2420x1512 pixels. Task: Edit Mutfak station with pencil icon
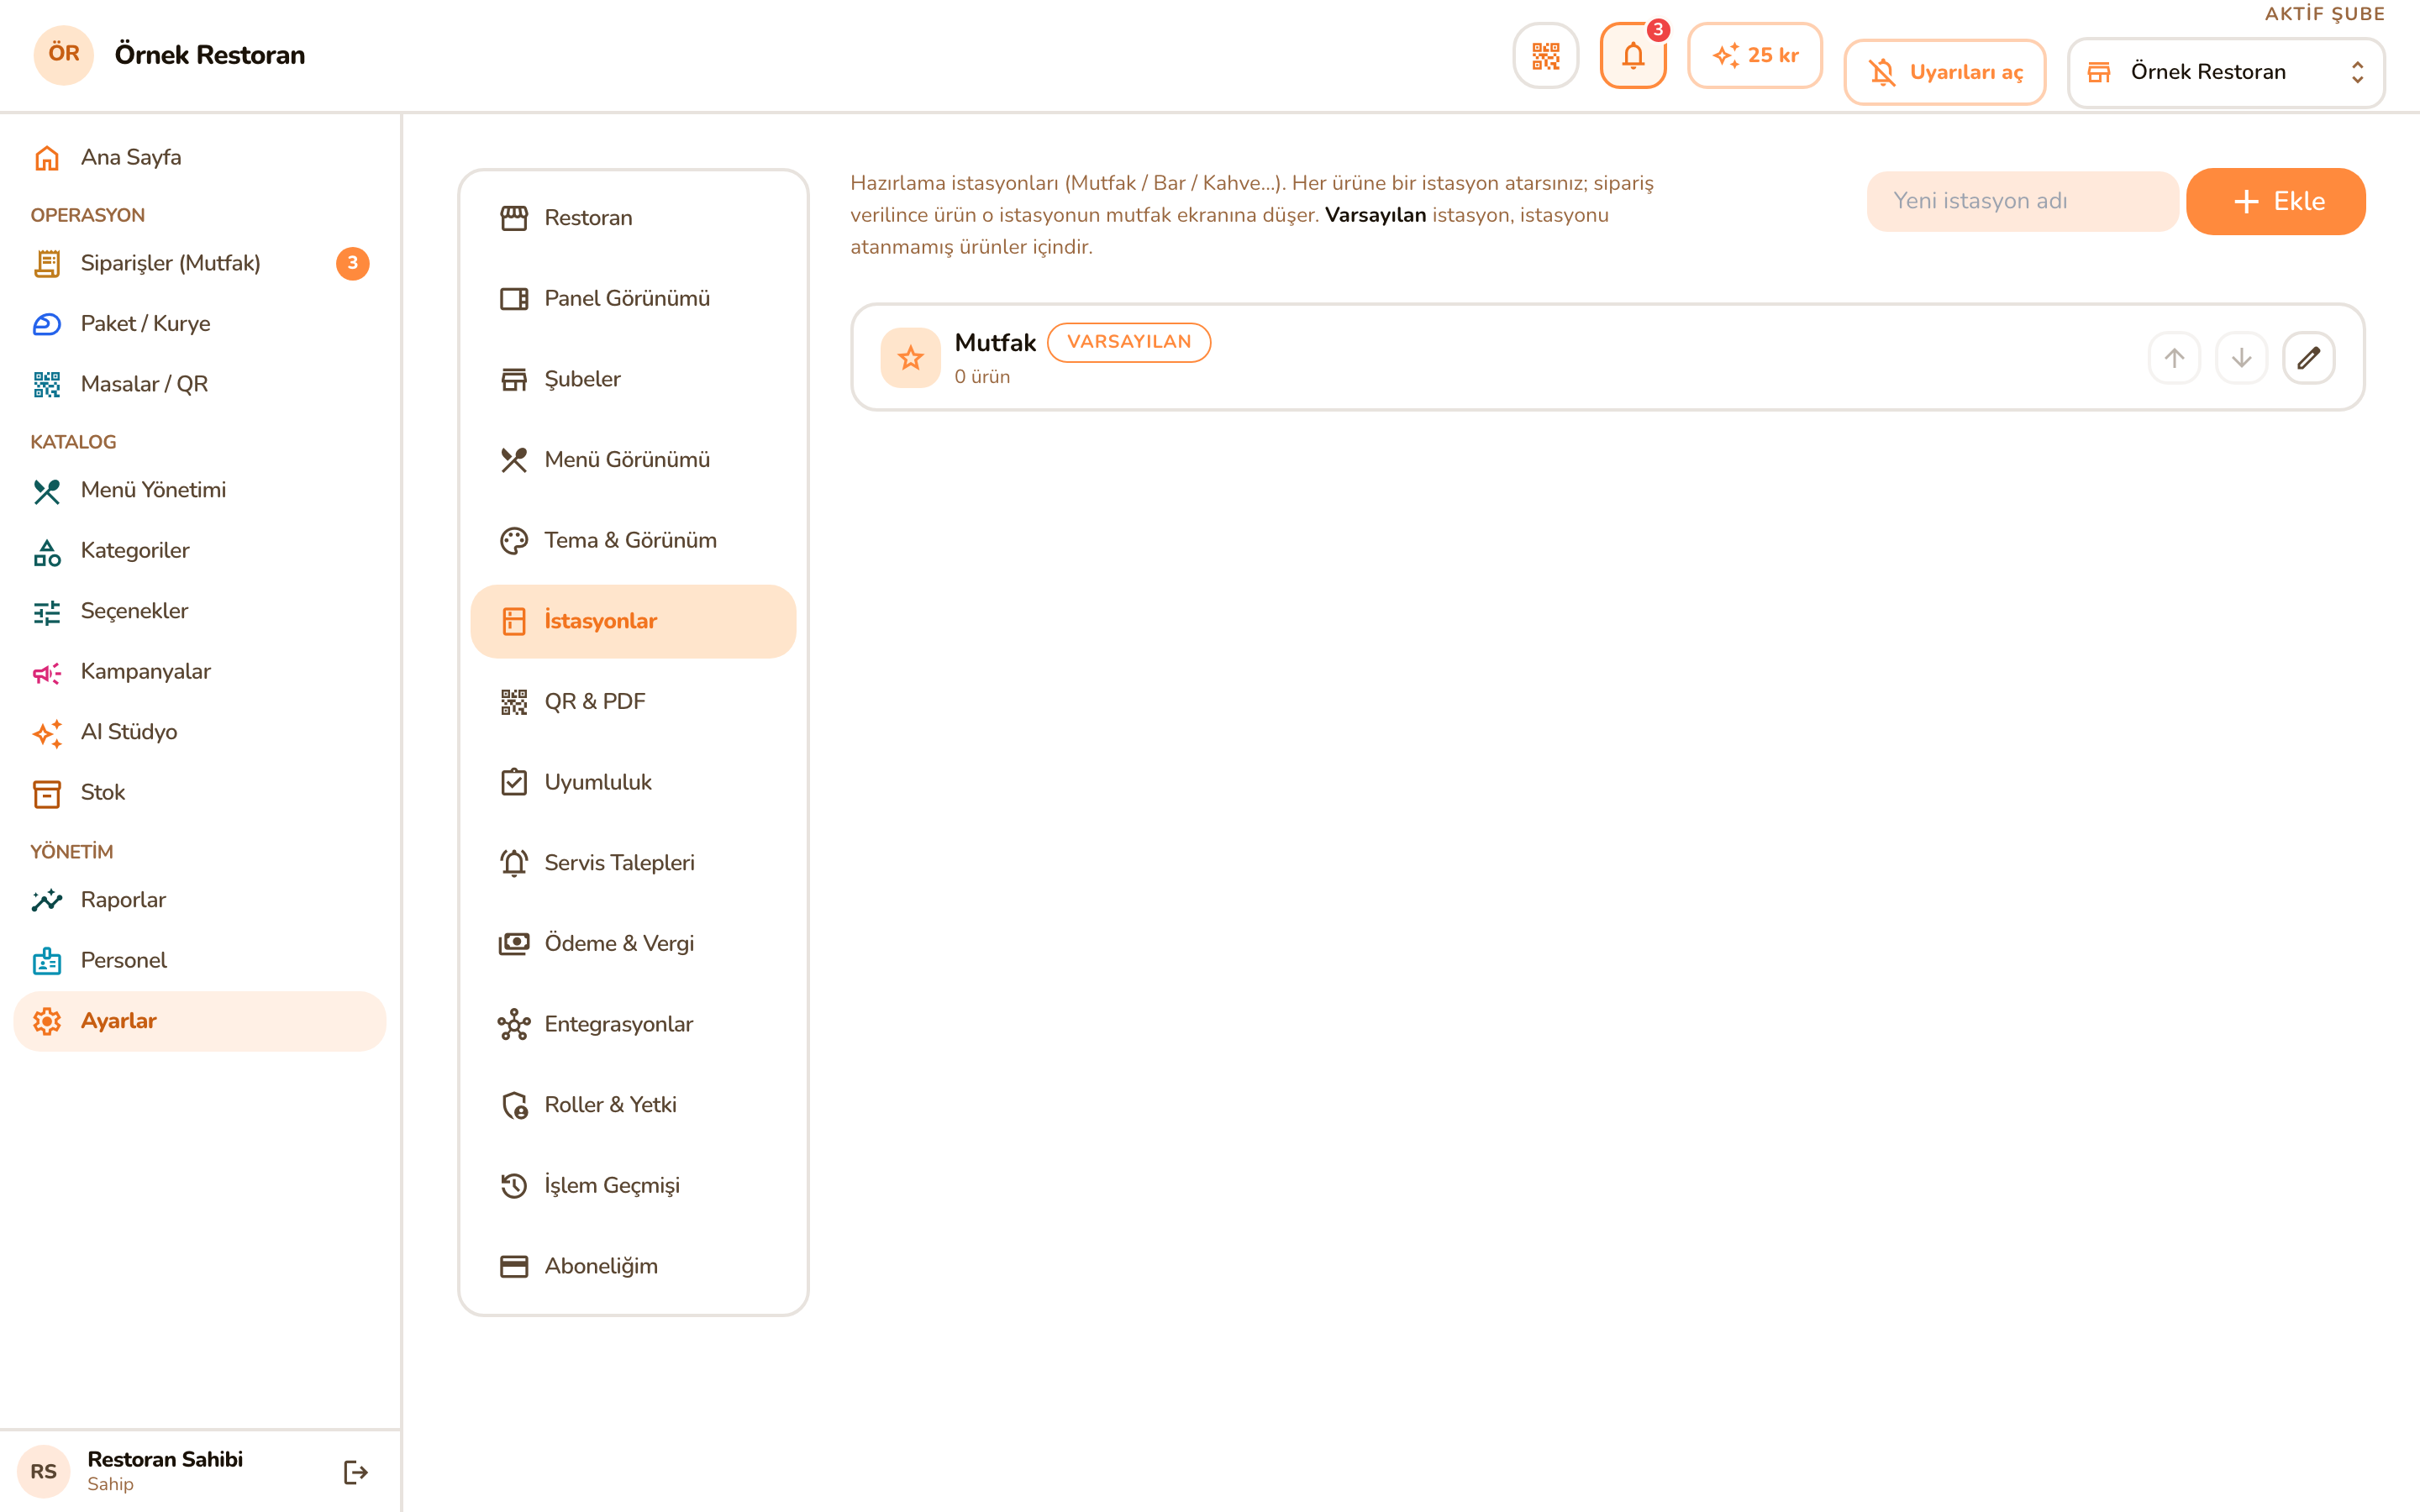coord(2308,358)
